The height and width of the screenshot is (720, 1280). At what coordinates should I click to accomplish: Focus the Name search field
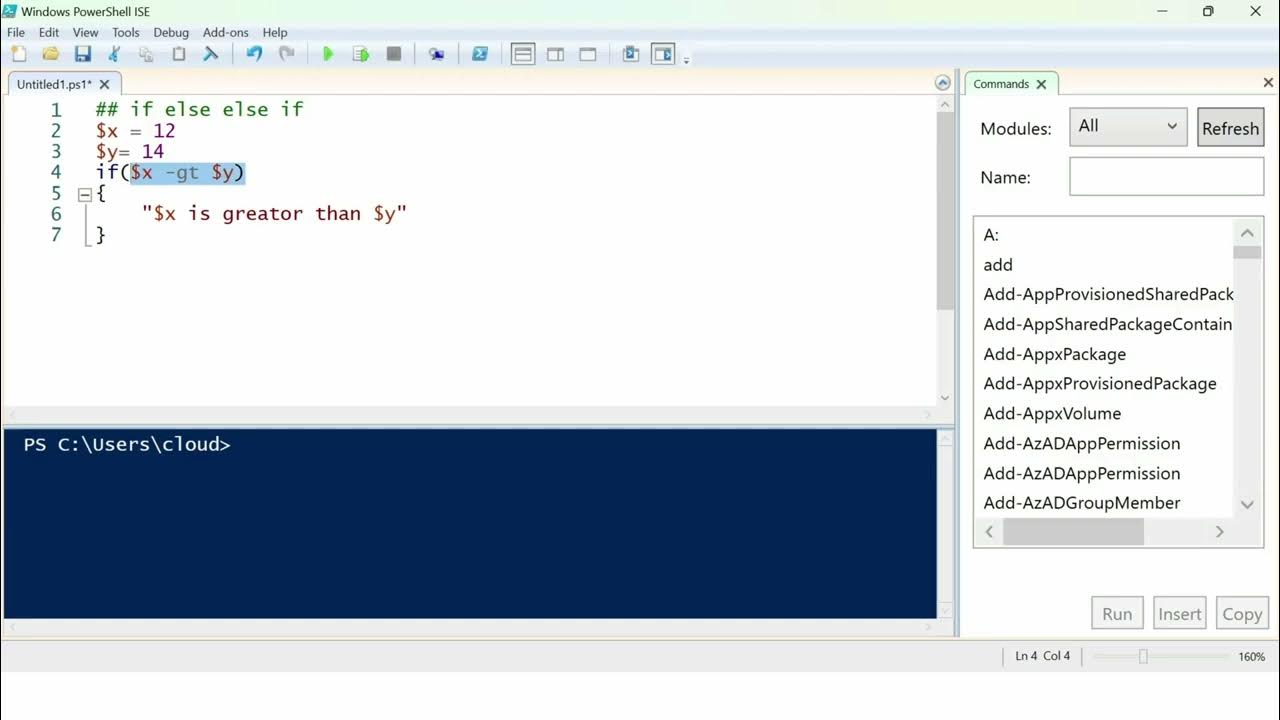[x=1166, y=177]
